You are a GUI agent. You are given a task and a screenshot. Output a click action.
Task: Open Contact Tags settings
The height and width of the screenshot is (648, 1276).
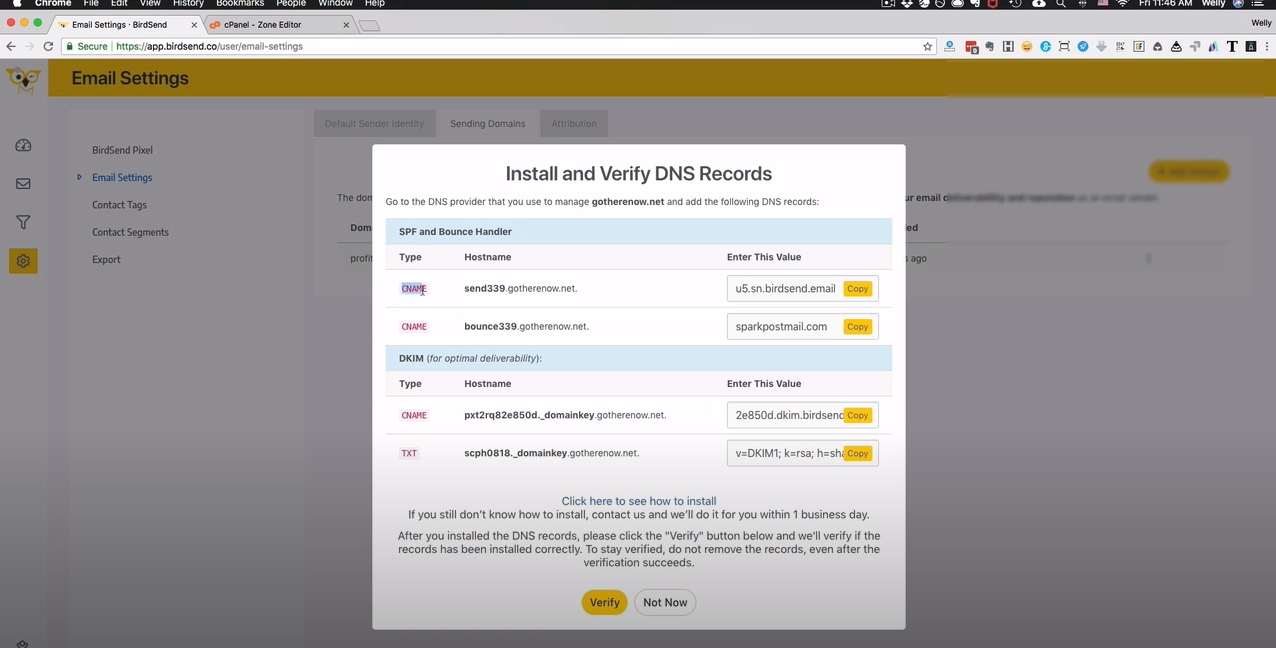[119, 205]
